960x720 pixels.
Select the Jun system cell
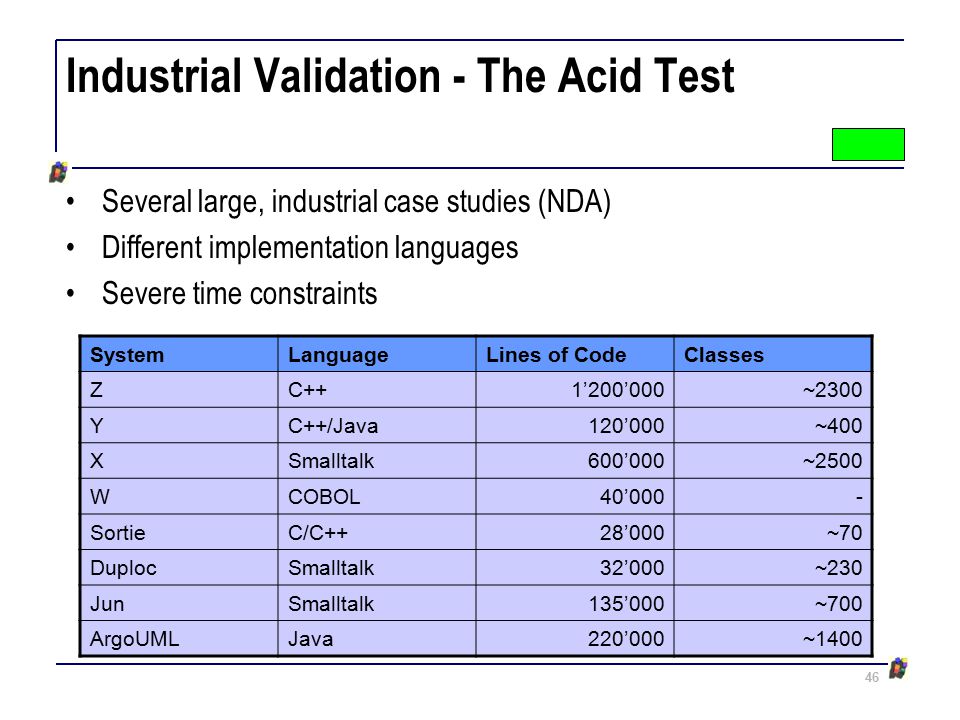tap(179, 604)
